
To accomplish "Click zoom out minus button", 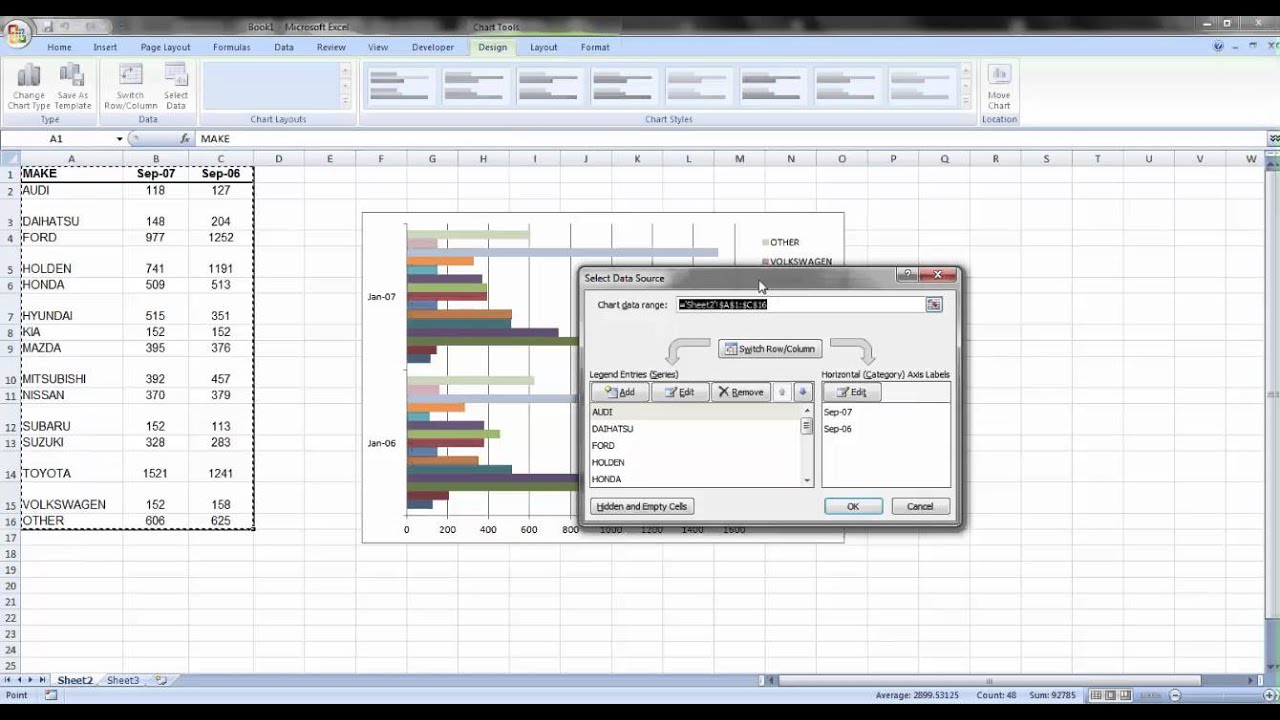I will point(1175,695).
